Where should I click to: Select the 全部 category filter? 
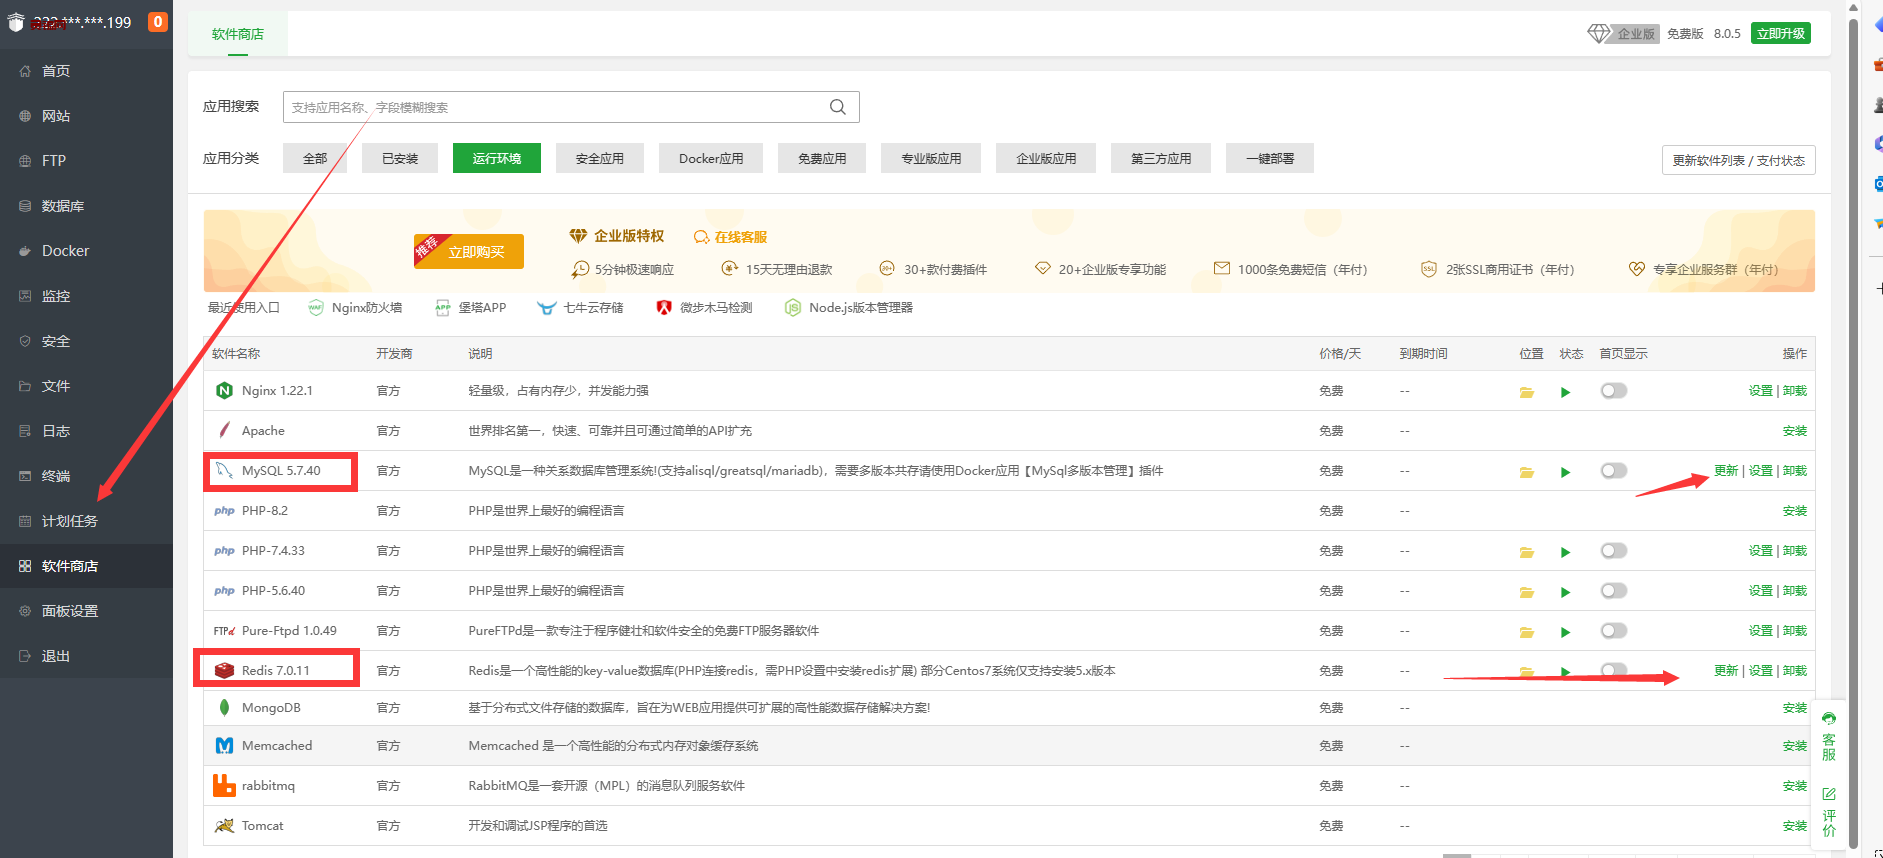tap(315, 158)
